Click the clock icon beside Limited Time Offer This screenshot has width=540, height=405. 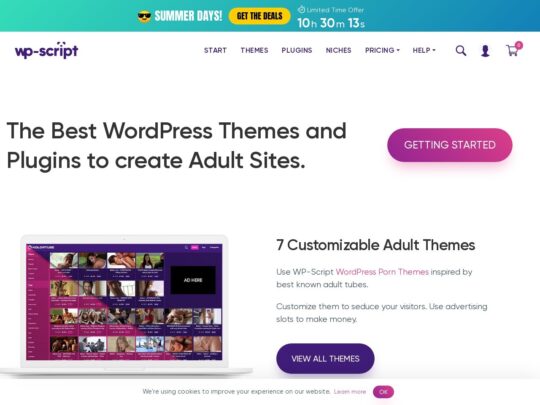pos(301,10)
